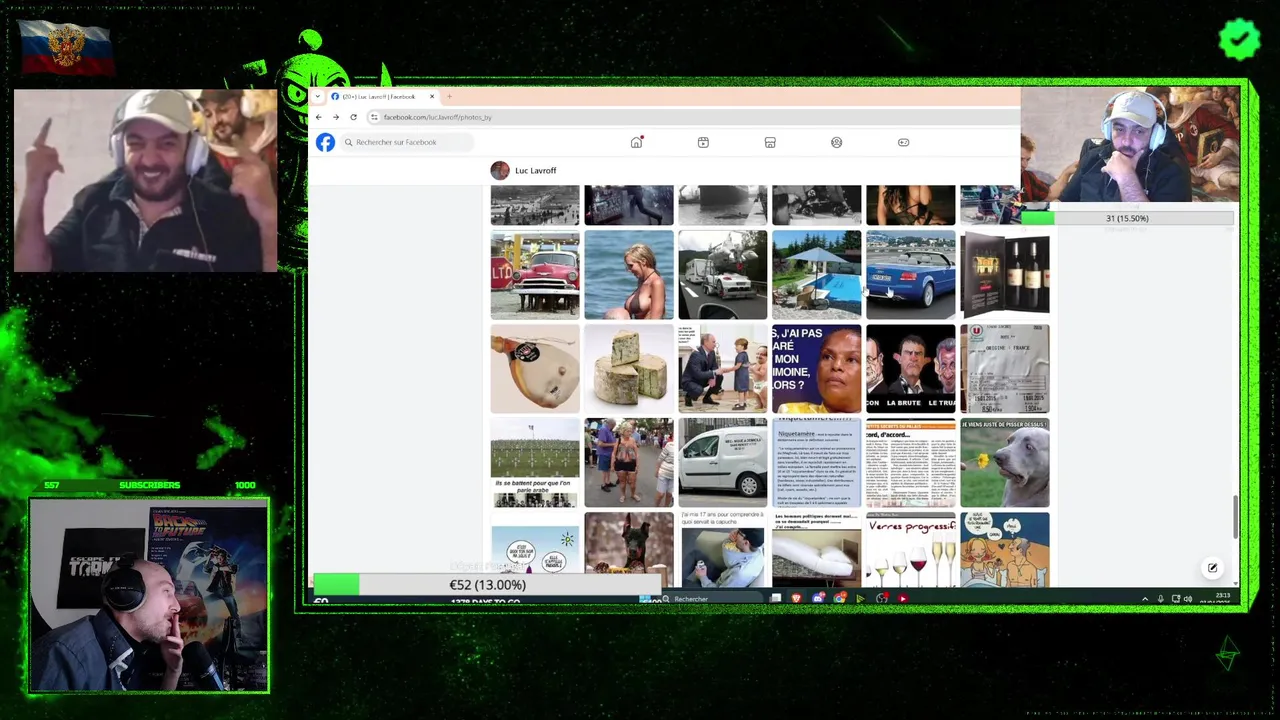Viewport: 1280px width, 720px height.
Task: Open the white van photo
Action: [723, 463]
